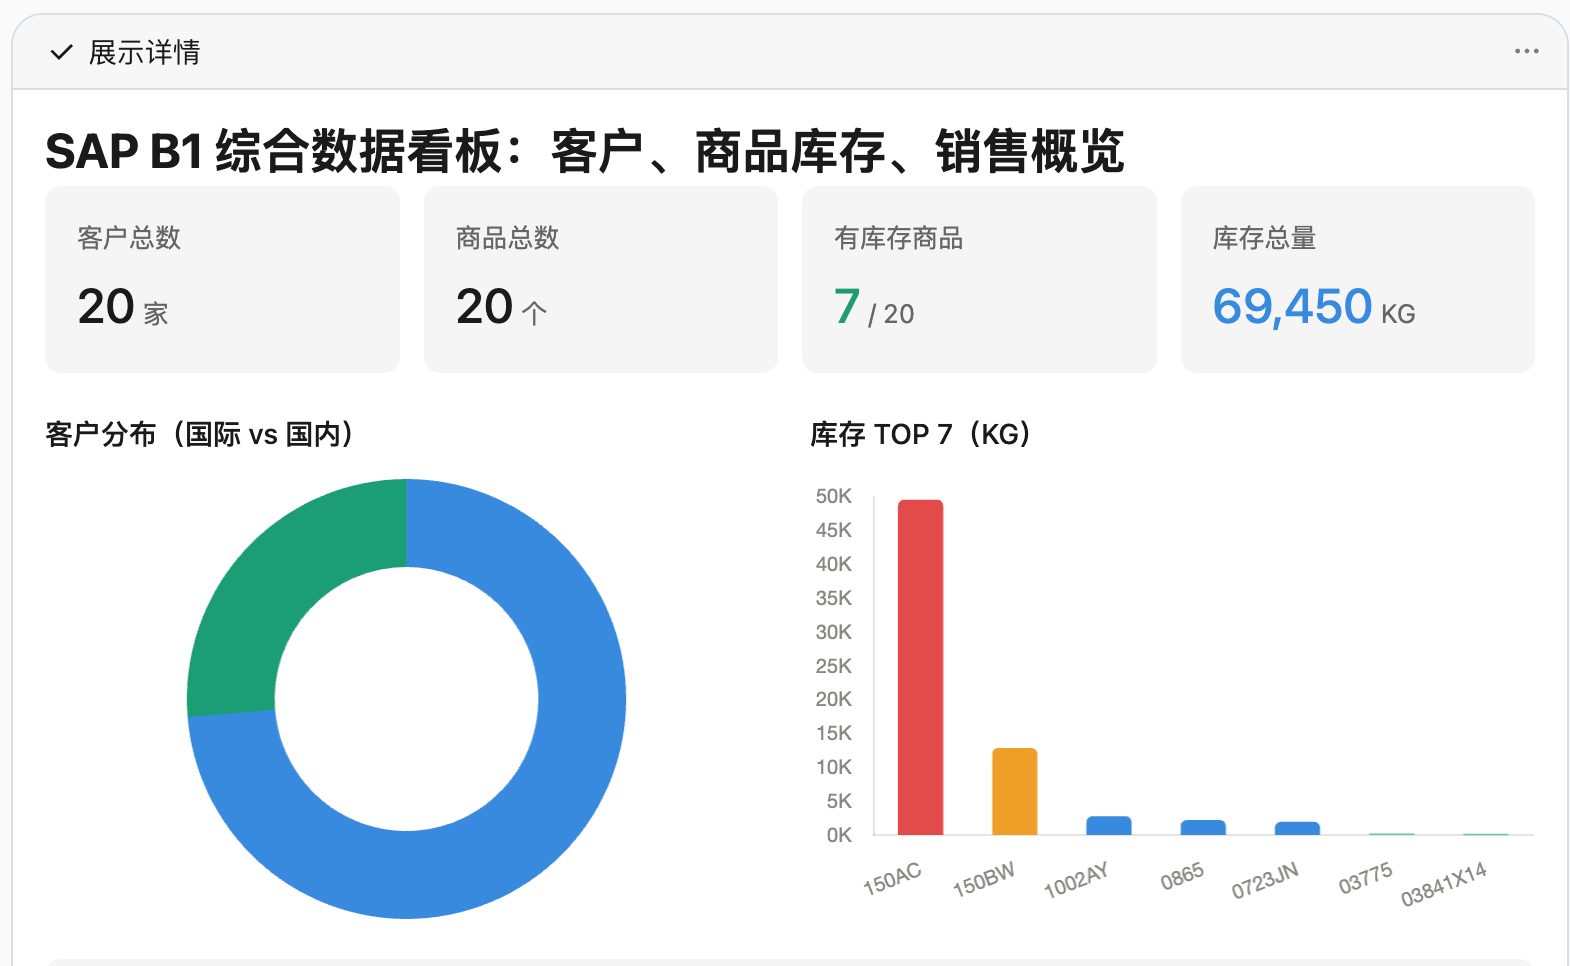The width and height of the screenshot is (1570, 966).
Task: Click the 03775 axis label
Action: 1366,878
